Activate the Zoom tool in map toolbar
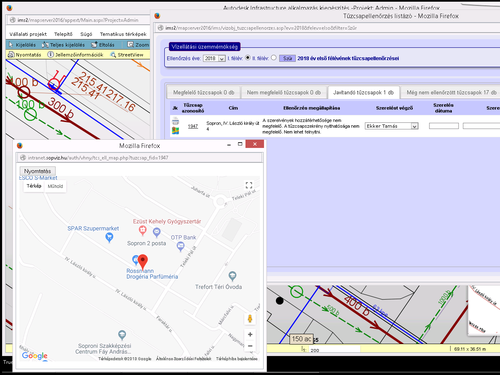 (x=138, y=45)
